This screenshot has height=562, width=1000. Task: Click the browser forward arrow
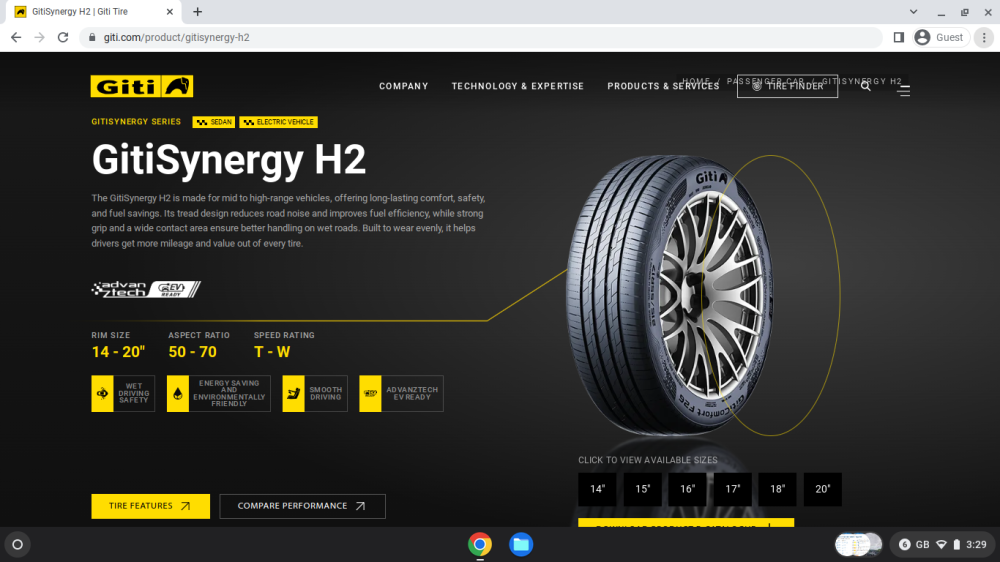40,38
